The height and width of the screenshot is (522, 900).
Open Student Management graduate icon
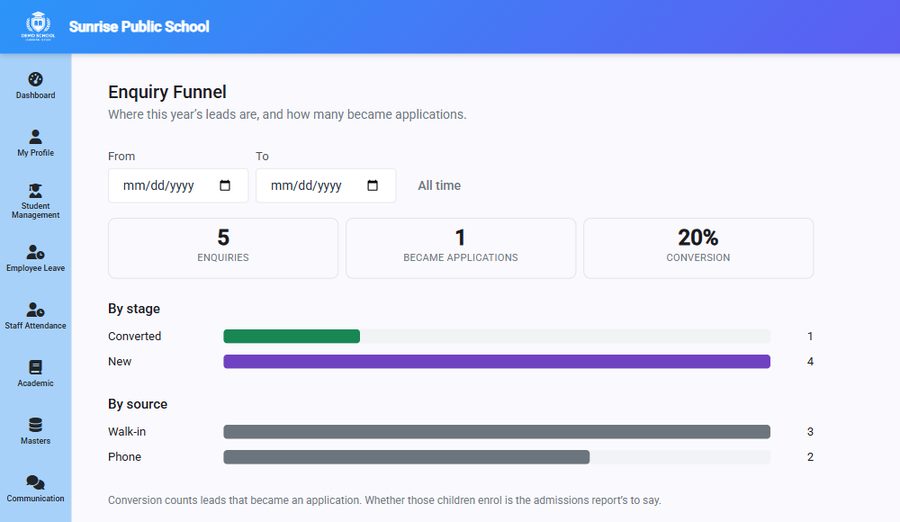(36, 191)
